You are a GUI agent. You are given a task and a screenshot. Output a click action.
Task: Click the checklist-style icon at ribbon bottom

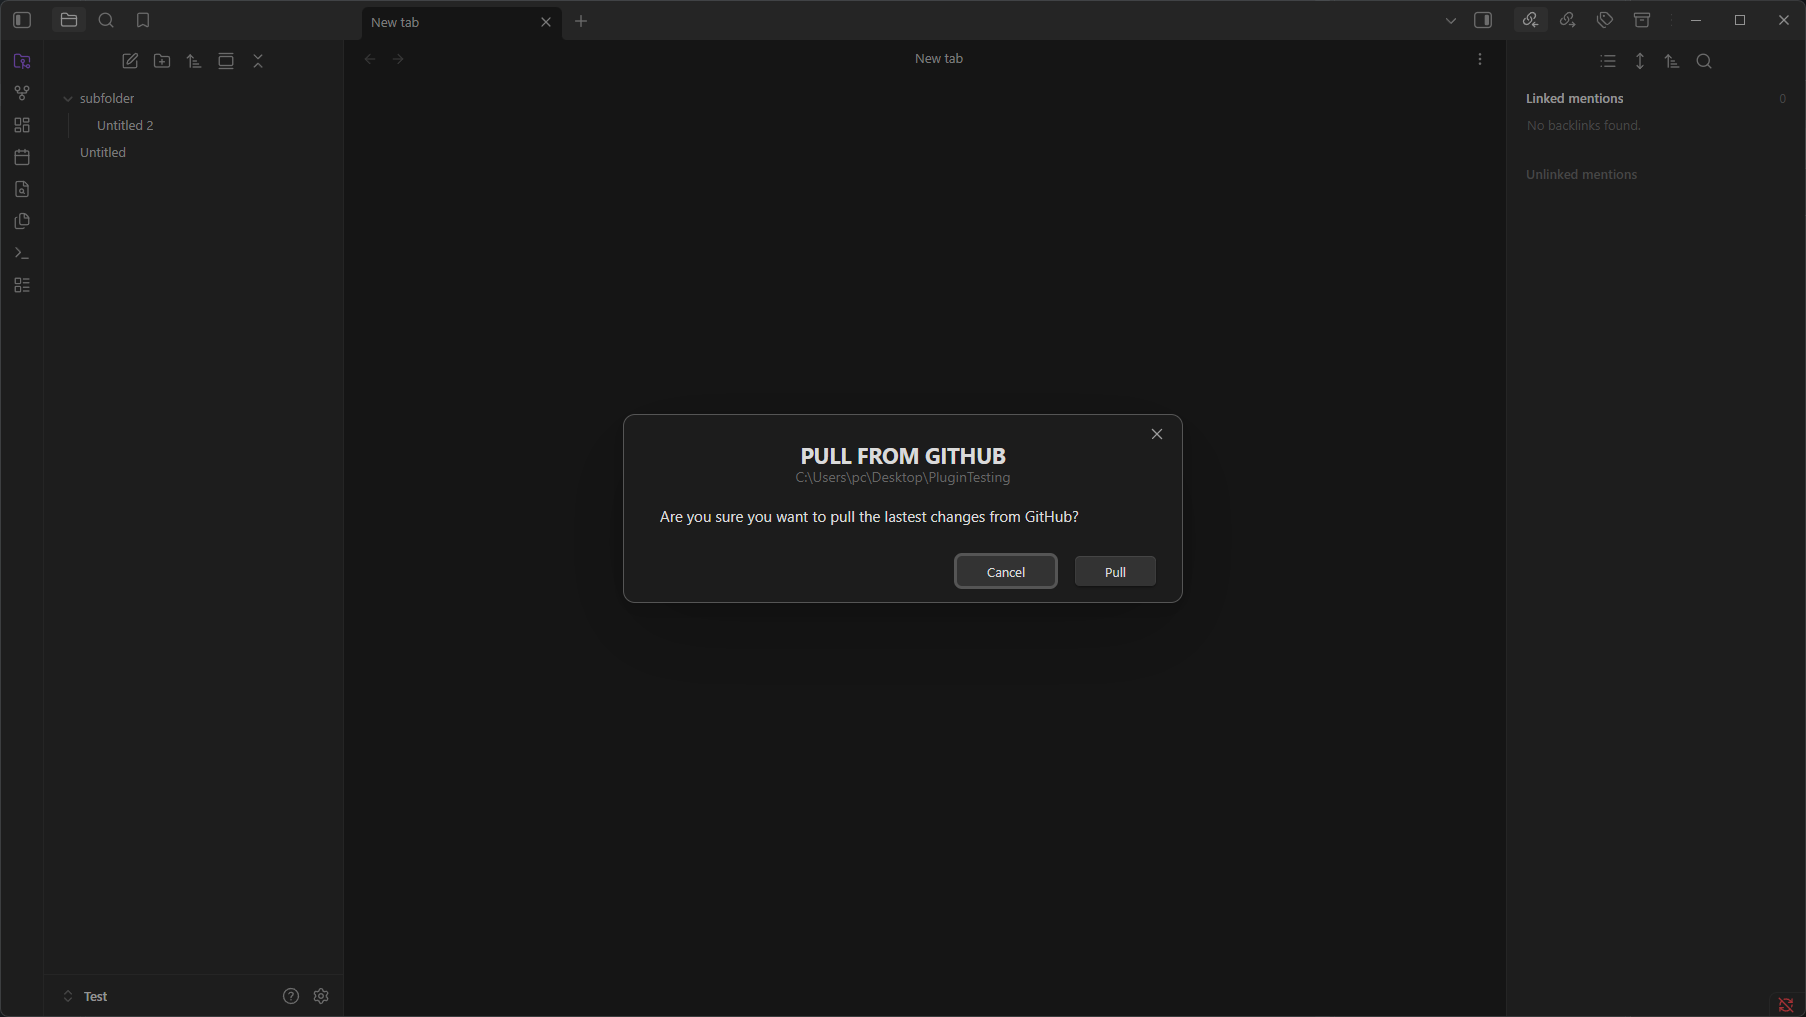coord(22,285)
